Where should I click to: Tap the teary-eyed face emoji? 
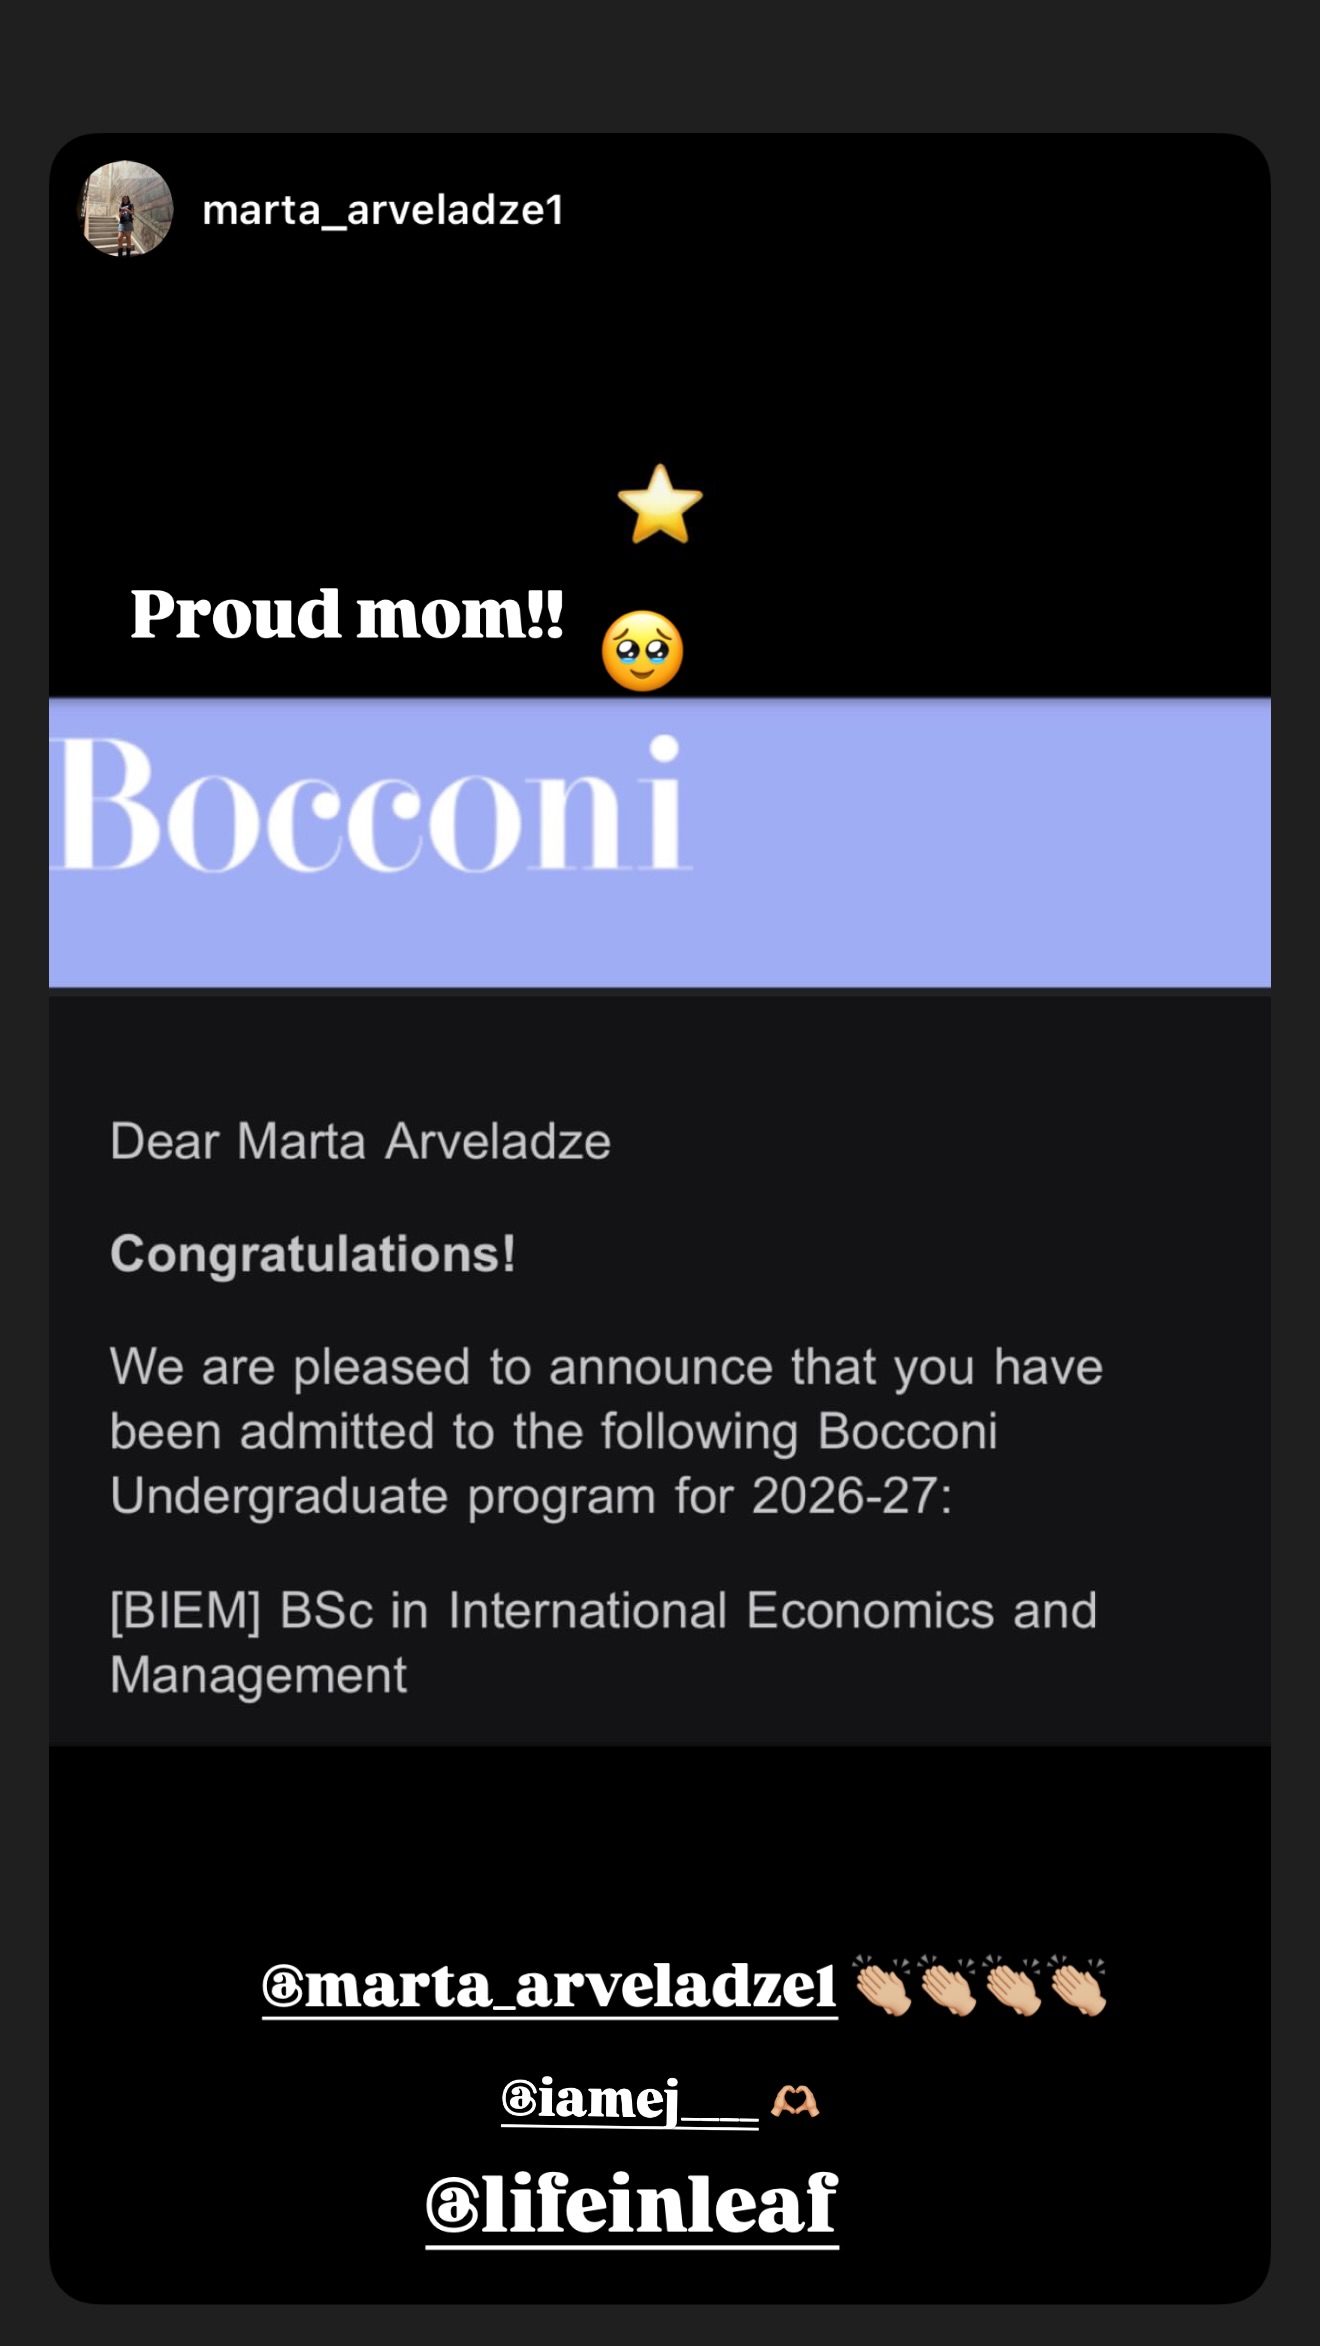pos(642,651)
